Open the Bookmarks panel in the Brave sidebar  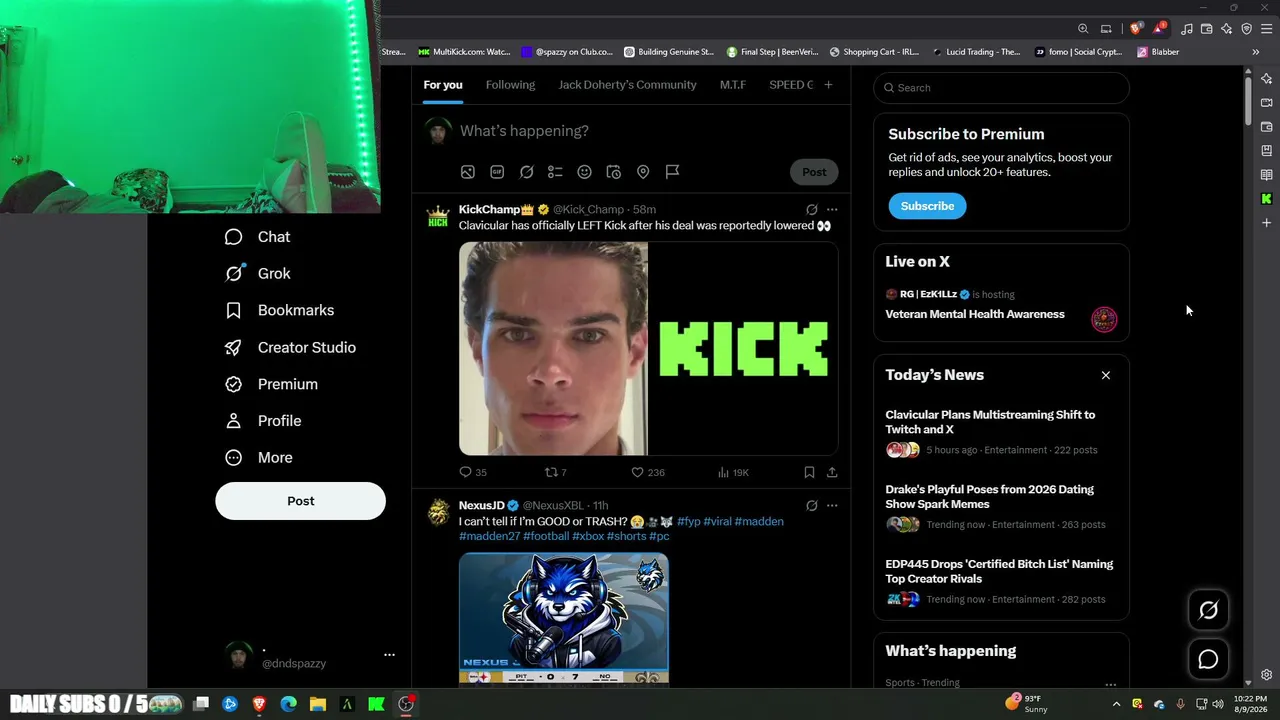pos(1266,151)
